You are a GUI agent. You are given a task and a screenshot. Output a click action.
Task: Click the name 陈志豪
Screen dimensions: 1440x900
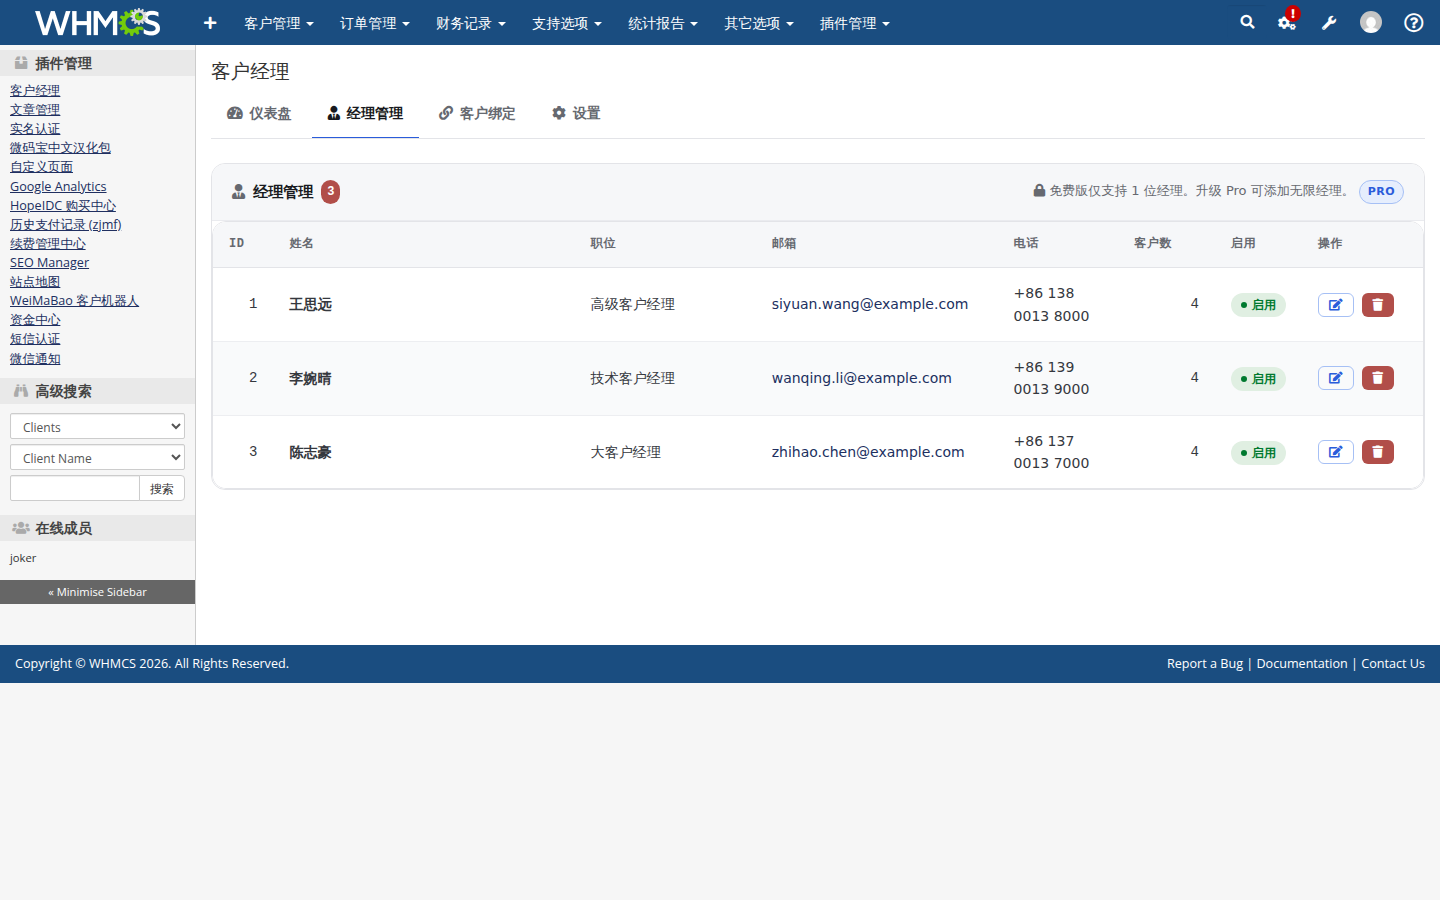310,453
